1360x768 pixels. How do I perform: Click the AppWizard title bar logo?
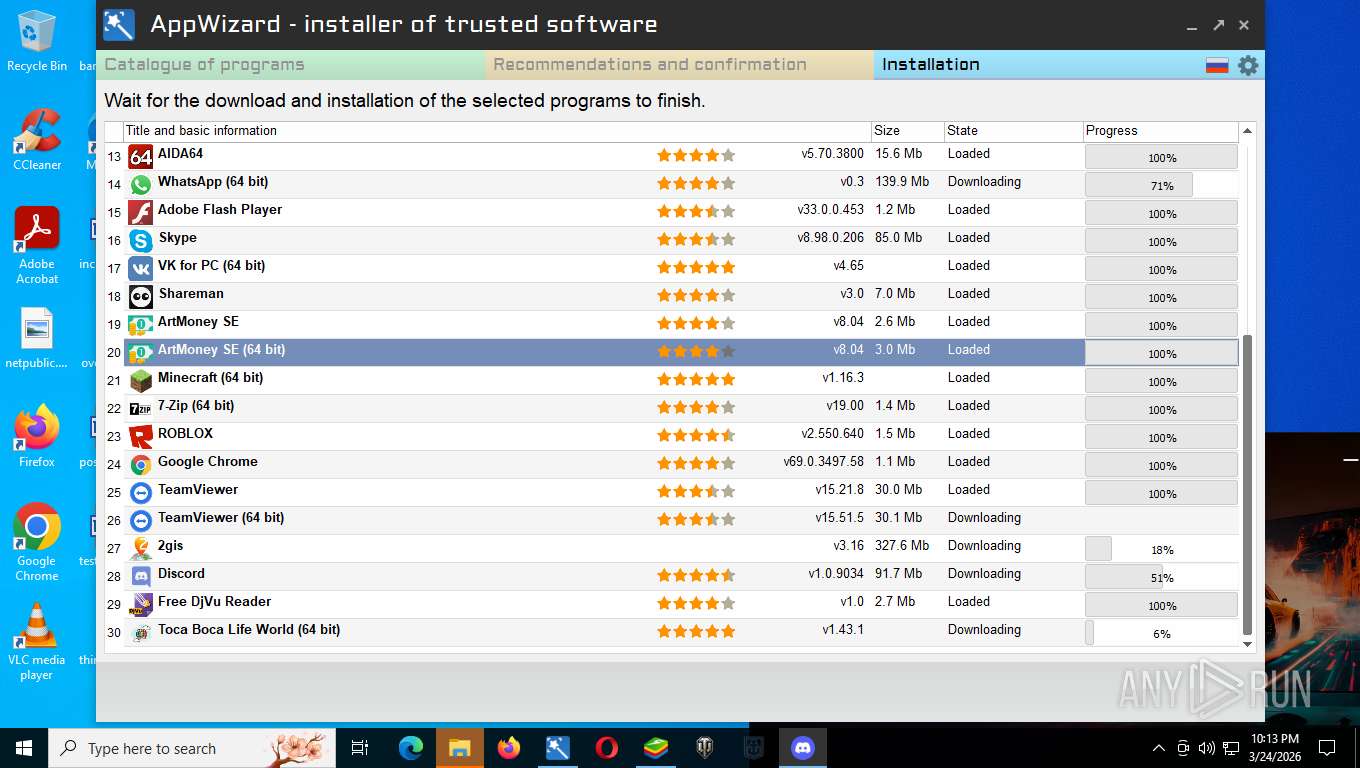point(119,24)
